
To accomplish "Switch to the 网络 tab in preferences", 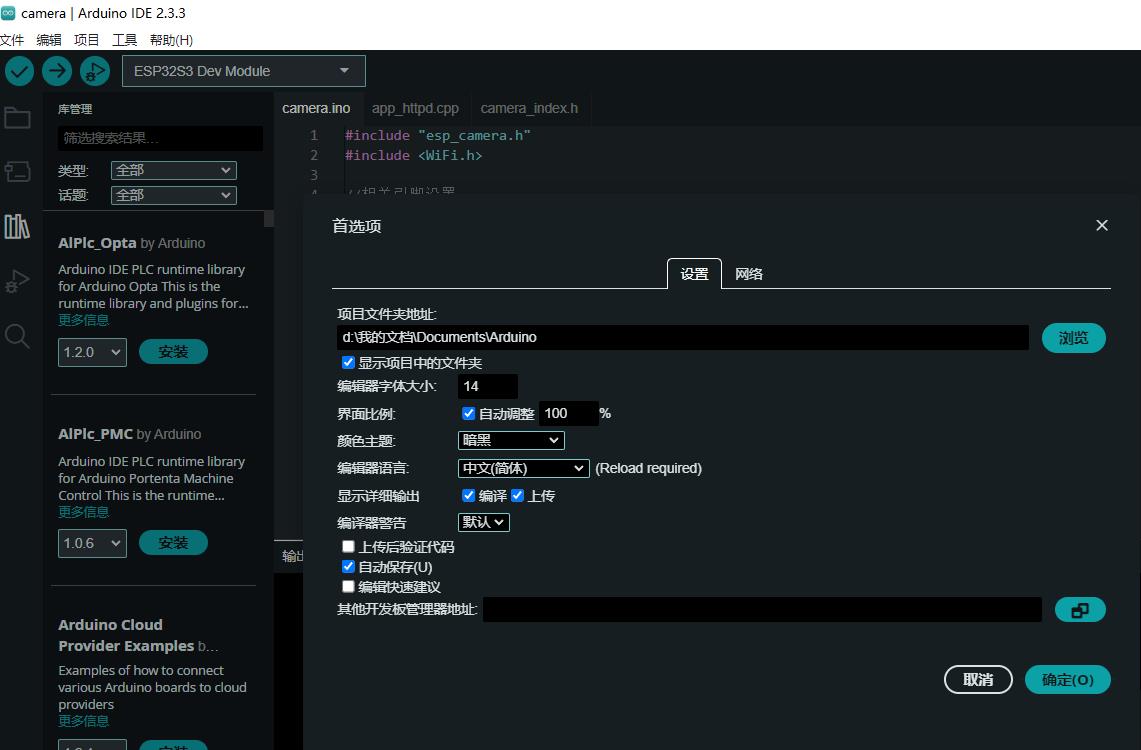I will (749, 274).
